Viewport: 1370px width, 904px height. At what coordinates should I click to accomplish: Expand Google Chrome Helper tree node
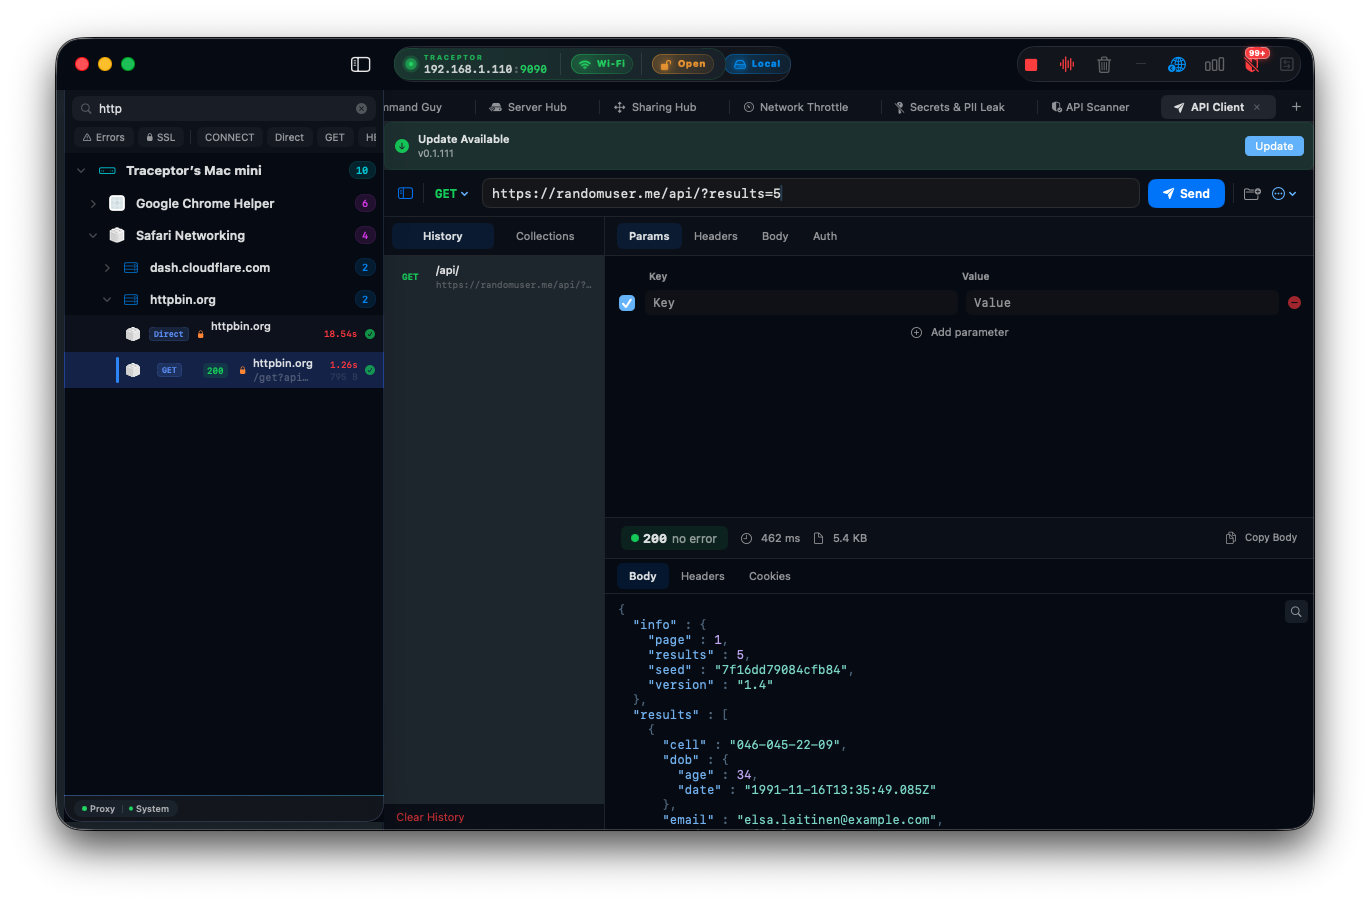coord(93,204)
